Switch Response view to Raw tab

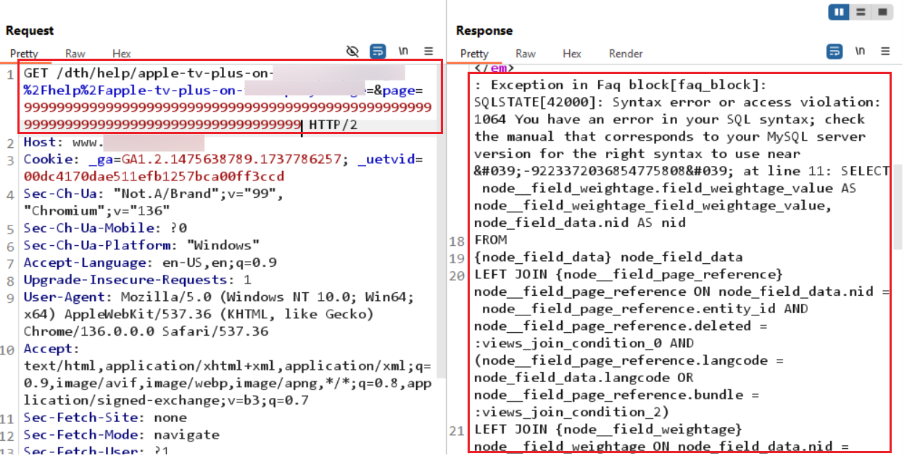coord(525,54)
